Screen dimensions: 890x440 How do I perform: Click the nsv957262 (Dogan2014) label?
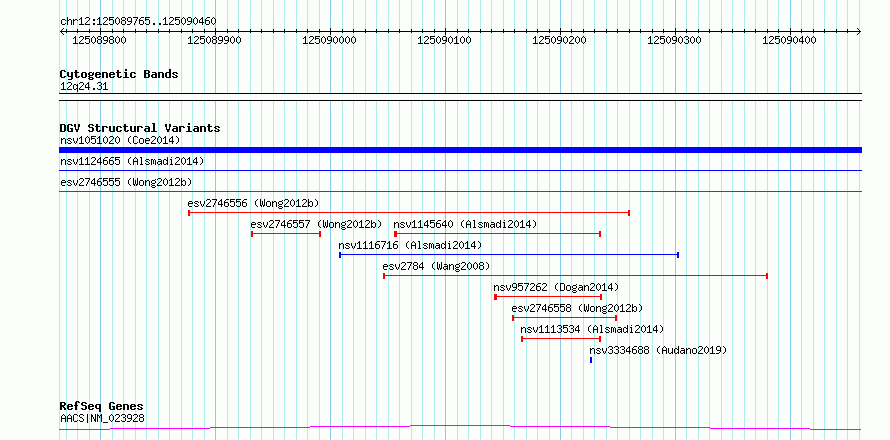556,287
